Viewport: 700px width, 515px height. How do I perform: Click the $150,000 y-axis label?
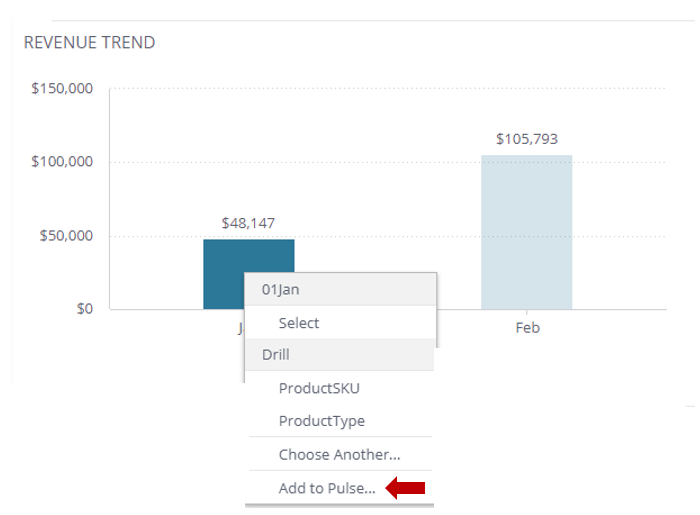(x=62, y=89)
